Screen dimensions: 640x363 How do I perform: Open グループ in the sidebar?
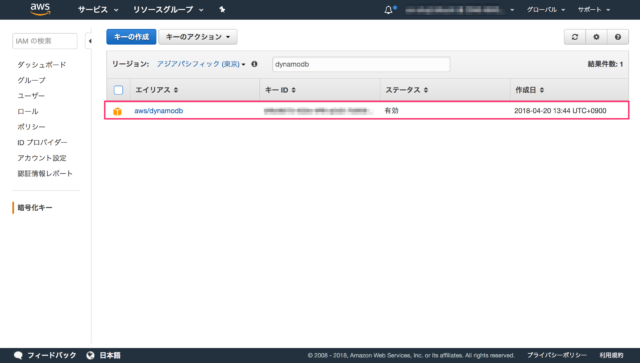click(31, 80)
